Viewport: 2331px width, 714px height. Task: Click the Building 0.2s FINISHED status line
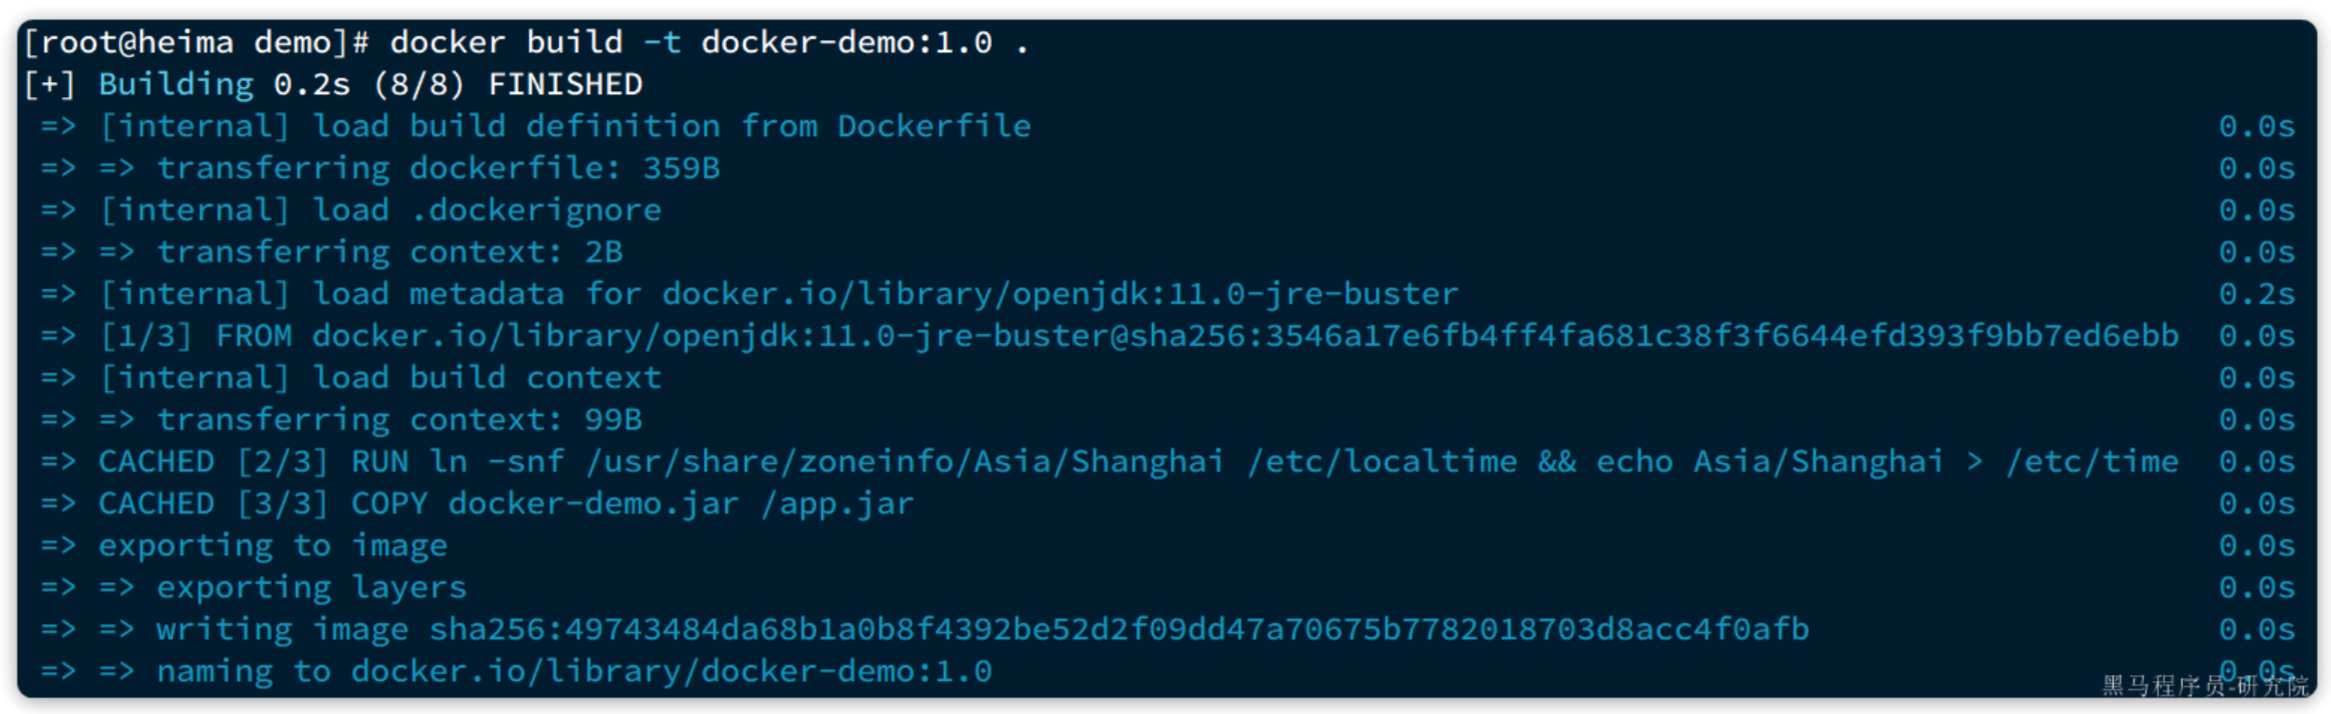333,85
